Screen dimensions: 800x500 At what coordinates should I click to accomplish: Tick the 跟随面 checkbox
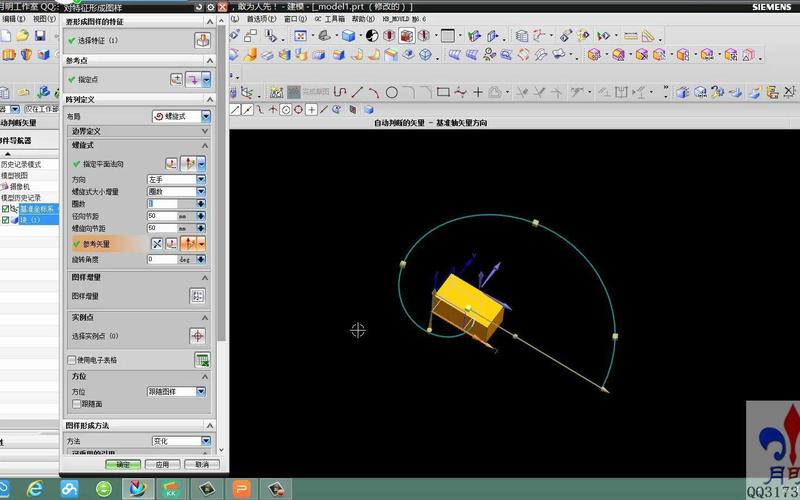point(76,404)
